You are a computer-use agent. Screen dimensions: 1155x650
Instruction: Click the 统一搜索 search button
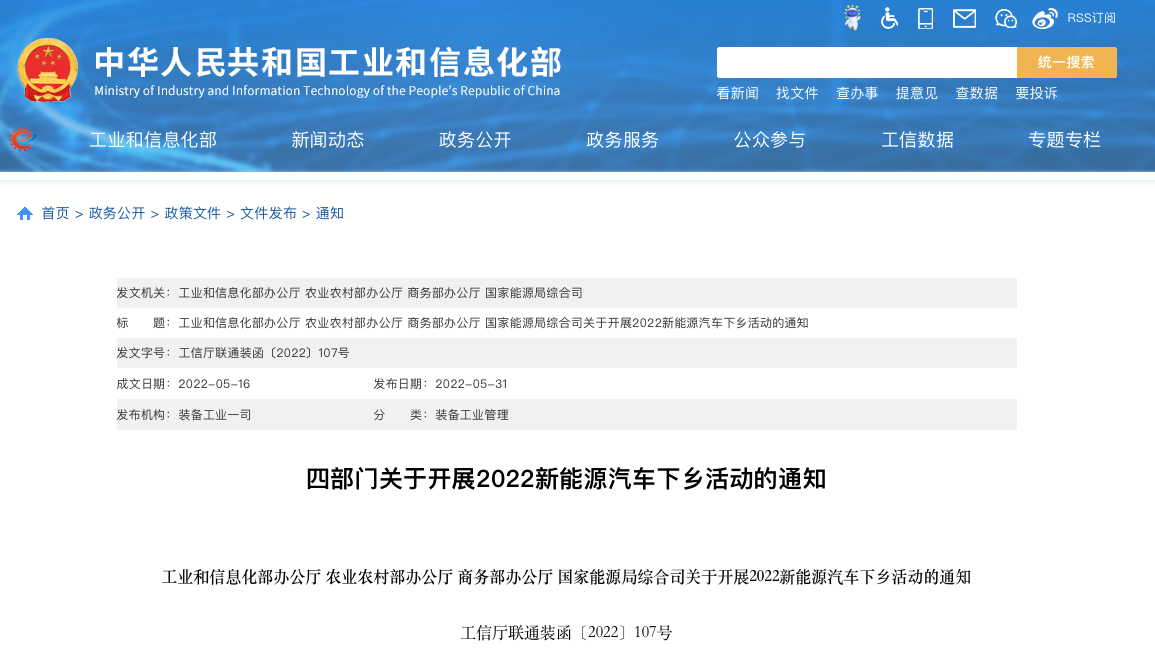click(x=1066, y=62)
